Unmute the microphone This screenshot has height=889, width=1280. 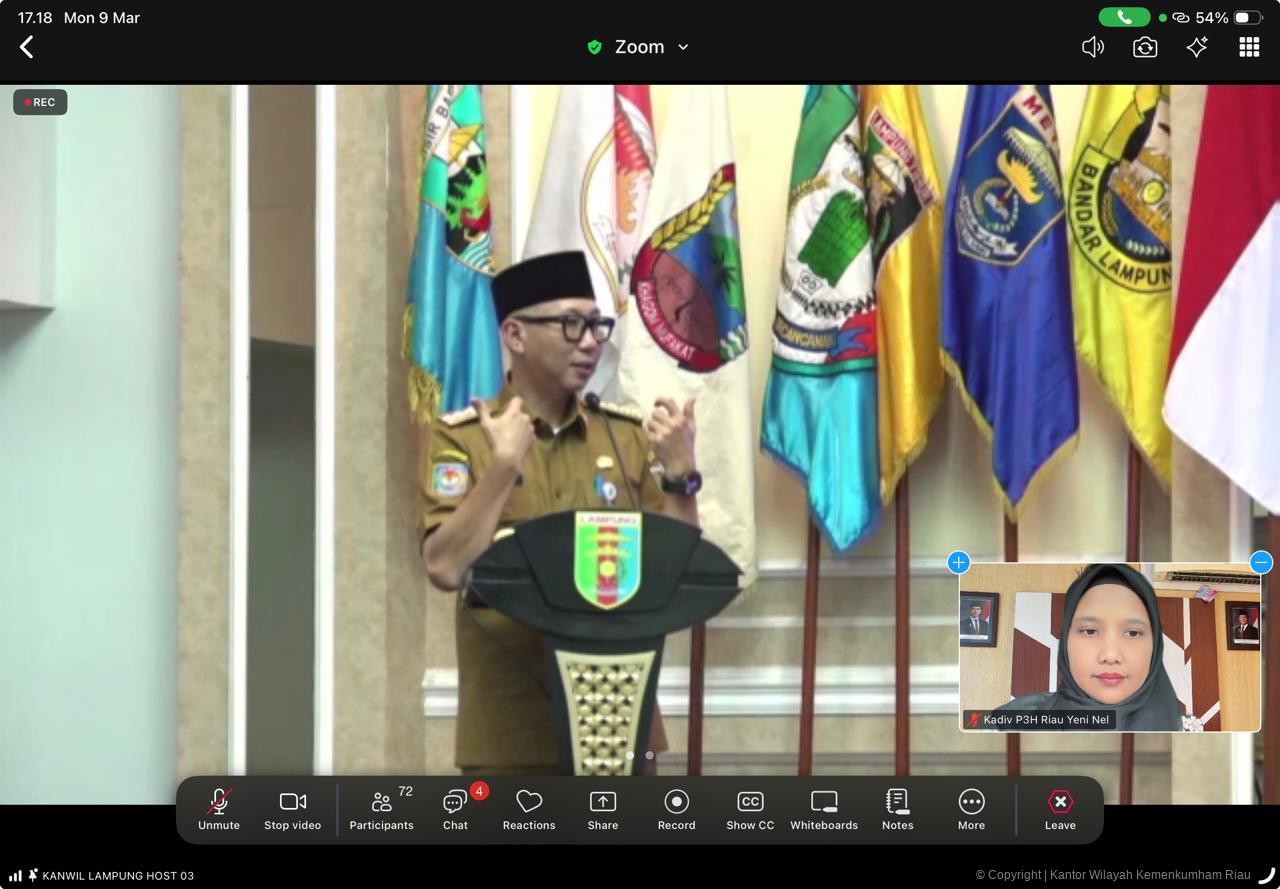pyautogui.click(x=218, y=809)
